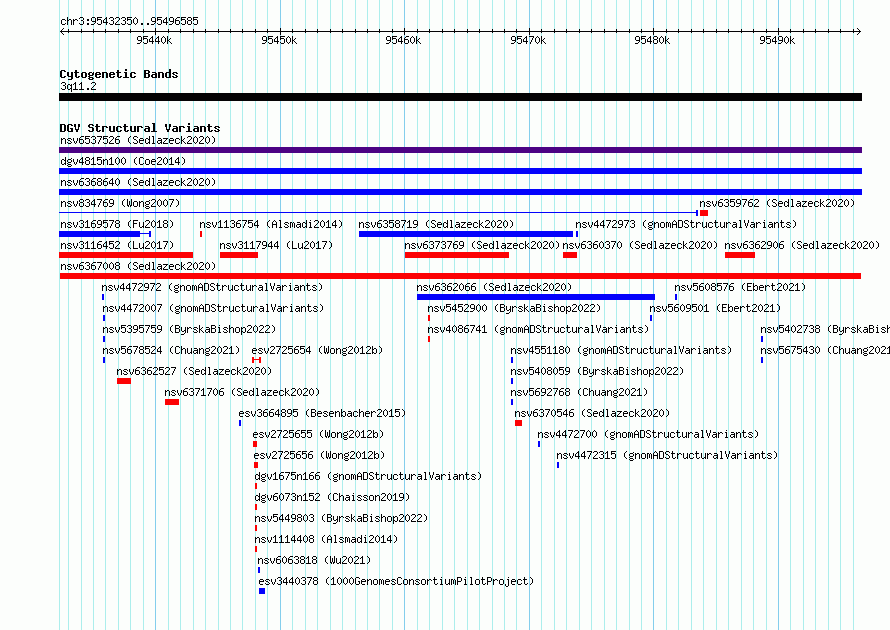
Task: Click the nsv5675430 variant label
Action: pyautogui.click(x=825, y=350)
